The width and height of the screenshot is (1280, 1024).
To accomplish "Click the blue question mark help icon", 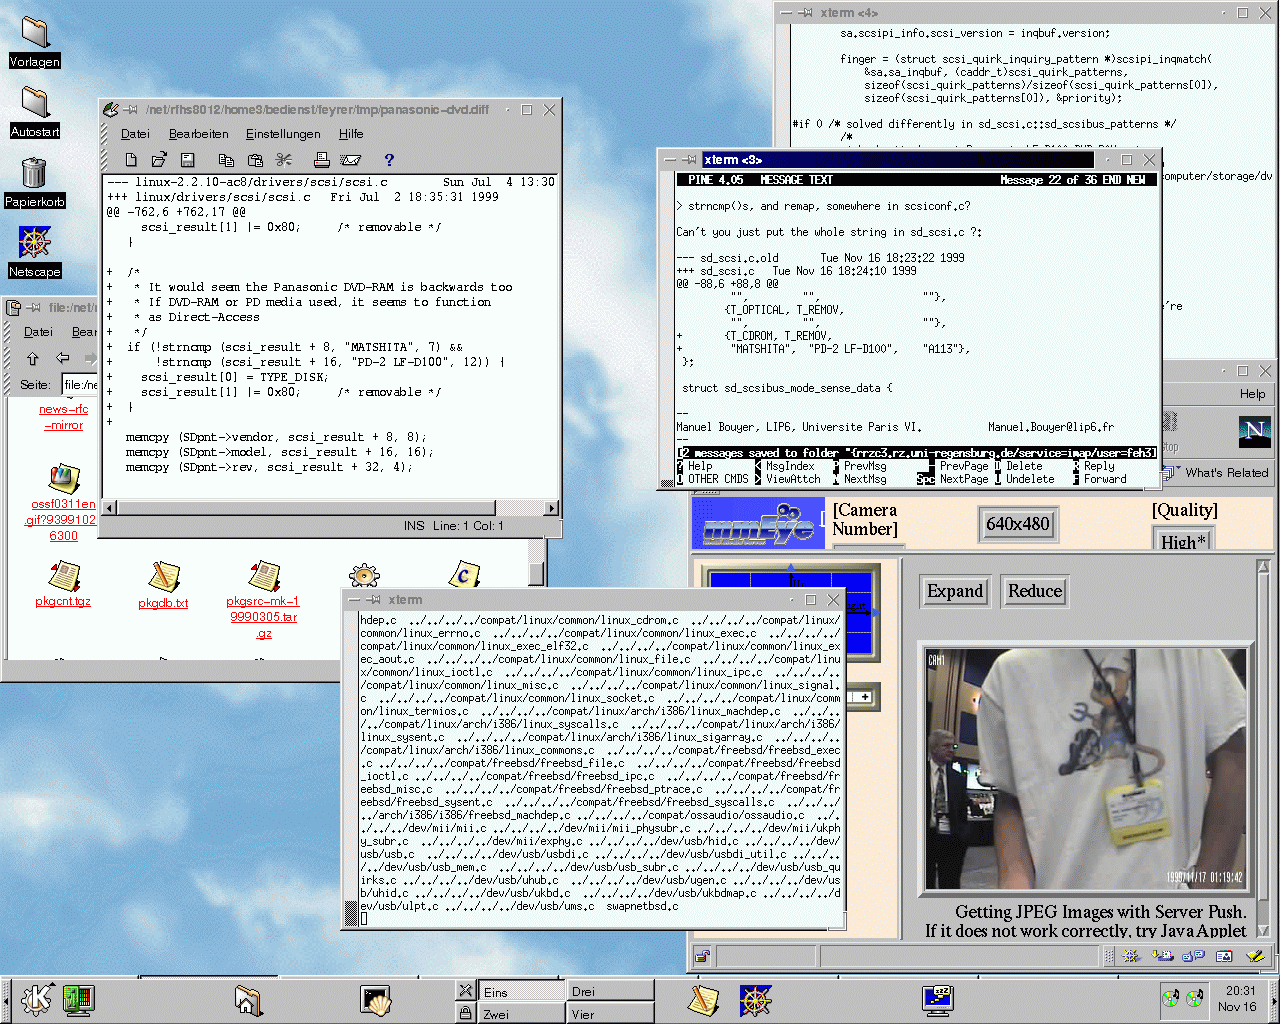I will [389, 160].
